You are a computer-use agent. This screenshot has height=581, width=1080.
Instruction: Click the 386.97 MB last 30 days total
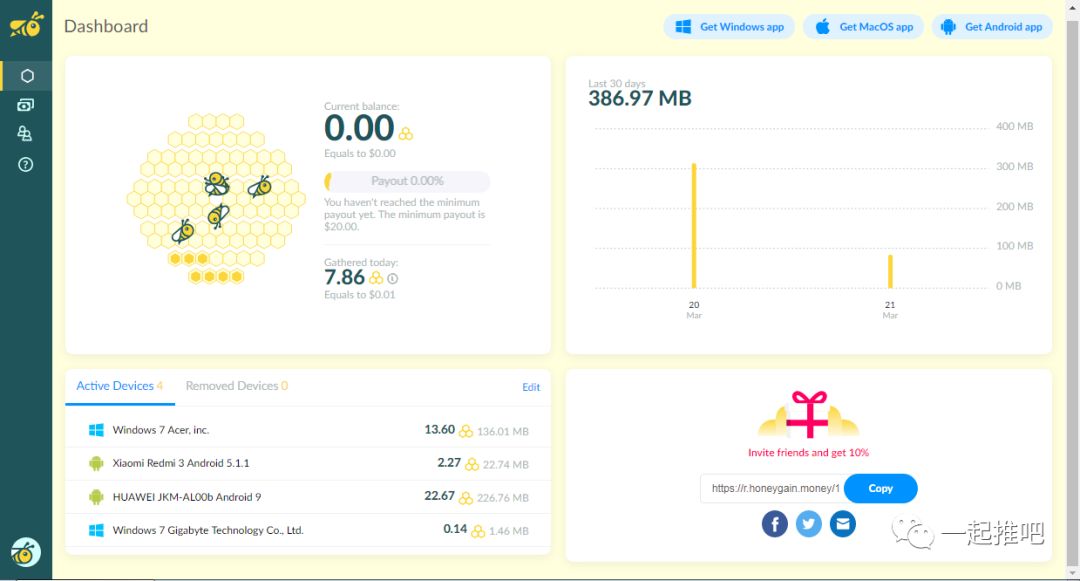click(x=640, y=98)
